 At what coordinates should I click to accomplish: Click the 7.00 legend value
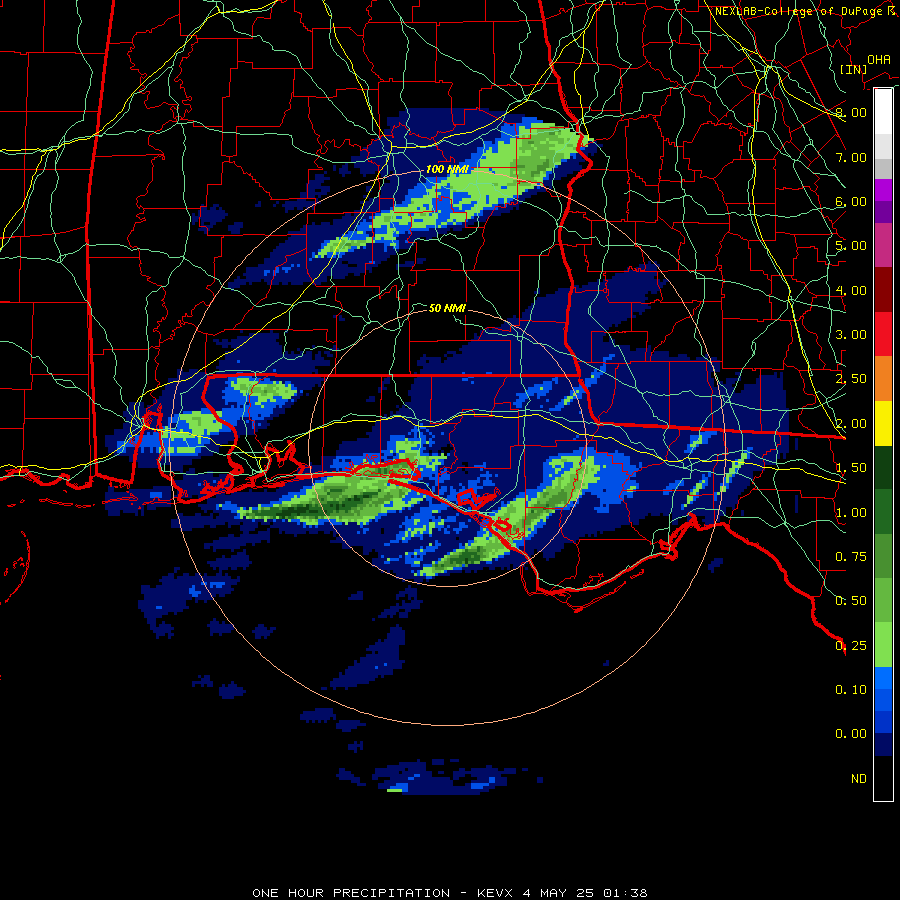click(851, 157)
